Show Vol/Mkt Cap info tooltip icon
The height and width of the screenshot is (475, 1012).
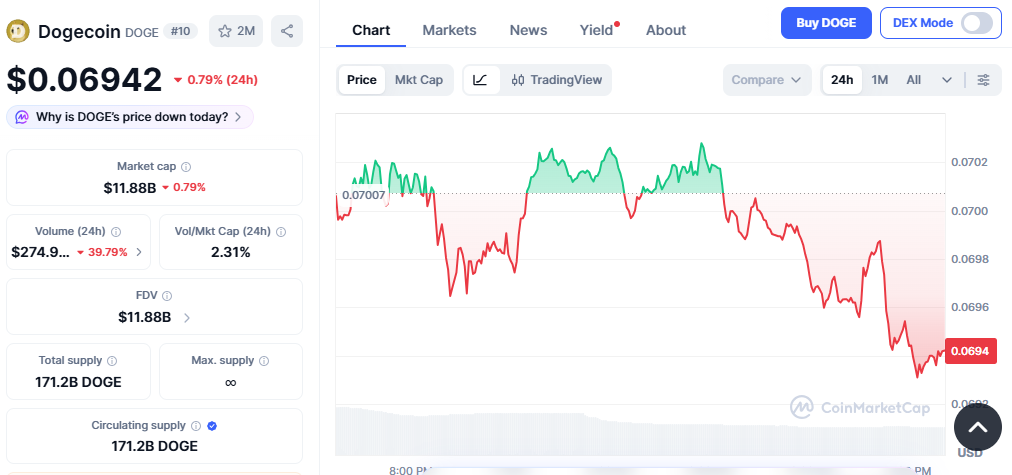(281, 232)
